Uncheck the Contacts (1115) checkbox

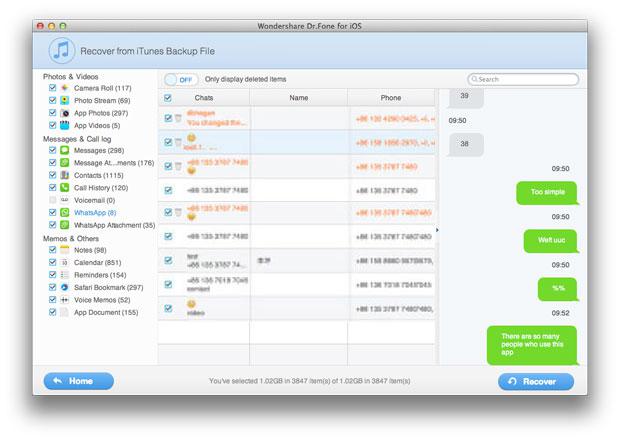point(52,175)
